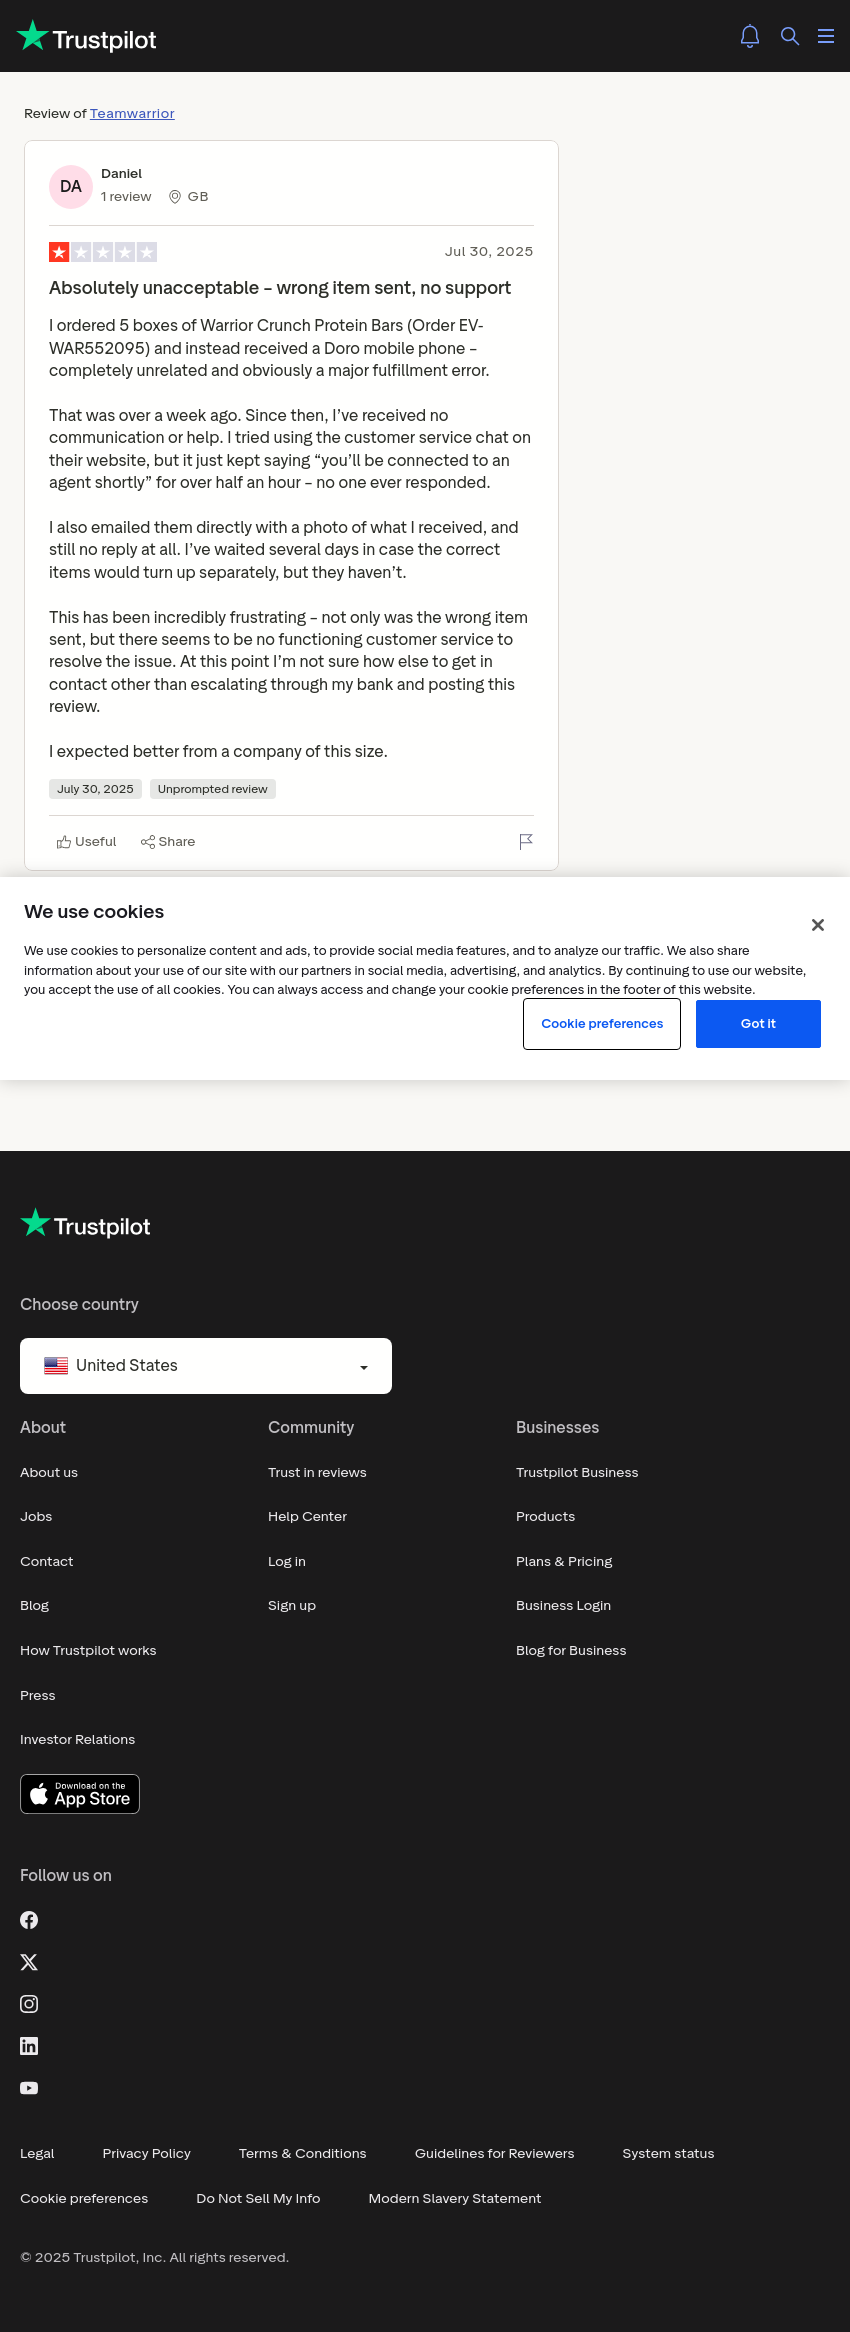The width and height of the screenshot is (850, 2332).
Task: Open About us footer link
Action: 49,1473
